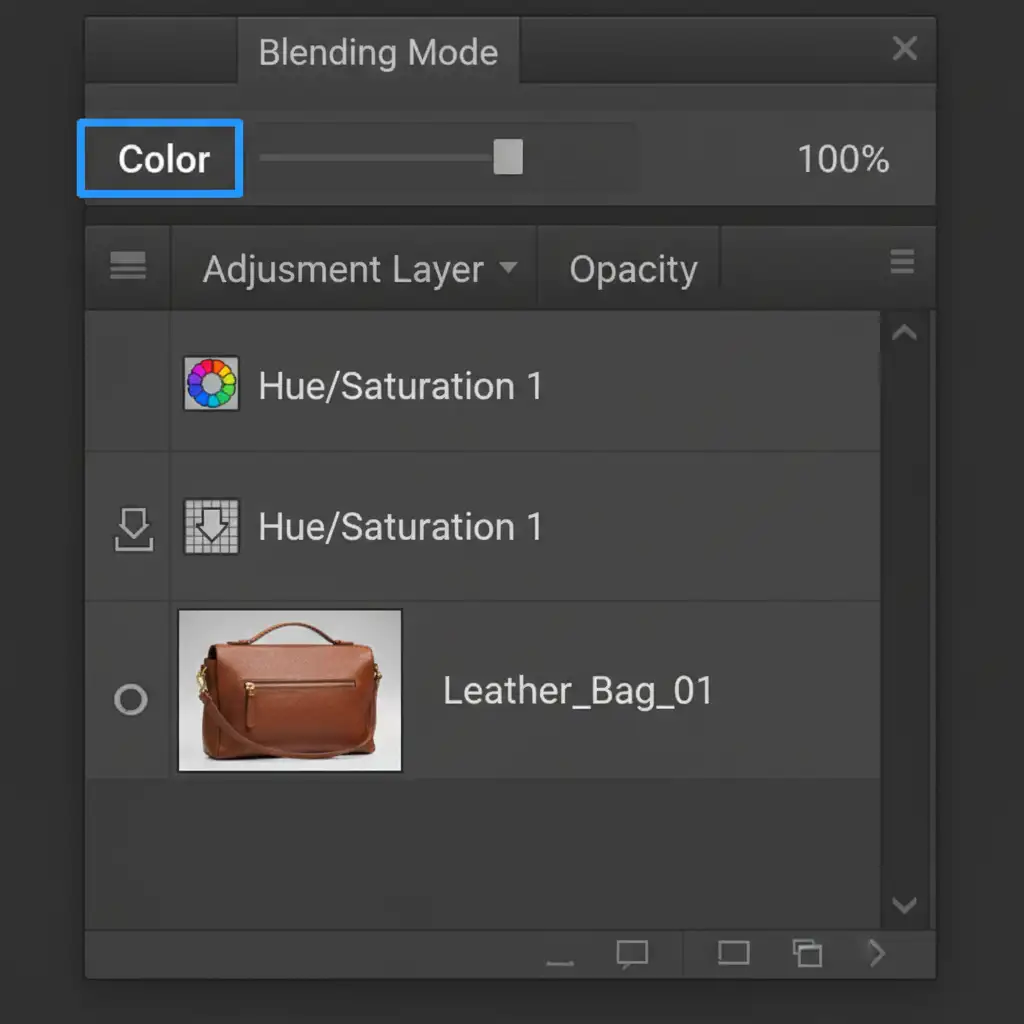Click the small dash icon in bottom bar
The image size is (1024, 1024).
point(560,963)
